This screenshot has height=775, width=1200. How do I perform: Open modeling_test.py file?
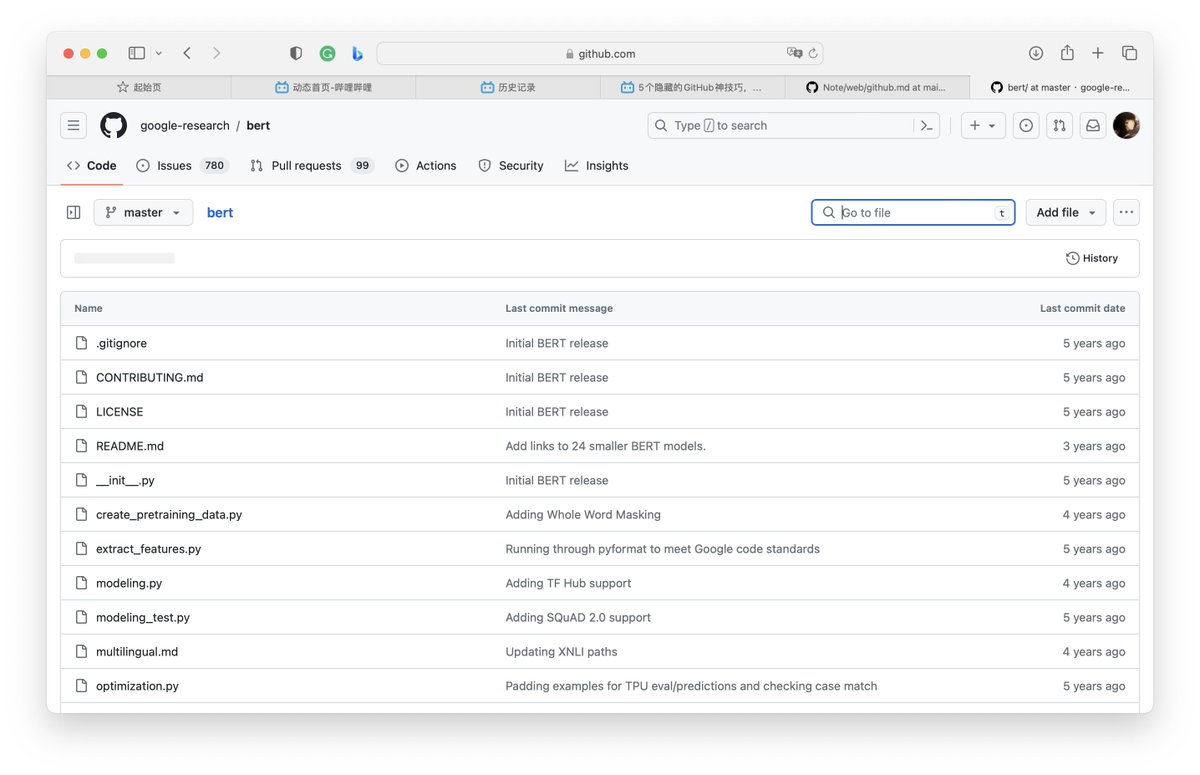143,618
